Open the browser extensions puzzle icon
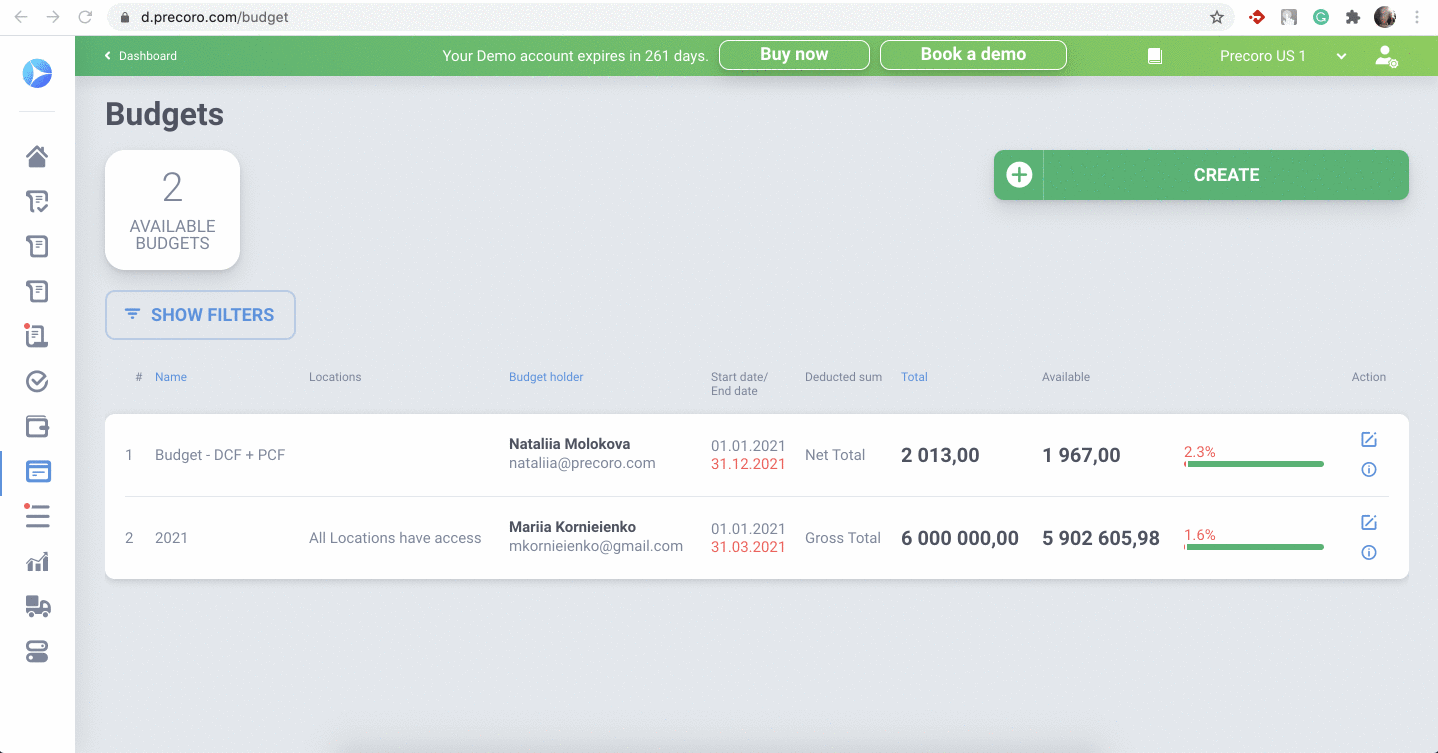This screenshot has width=1438, height=753. tap(1353, 17)
